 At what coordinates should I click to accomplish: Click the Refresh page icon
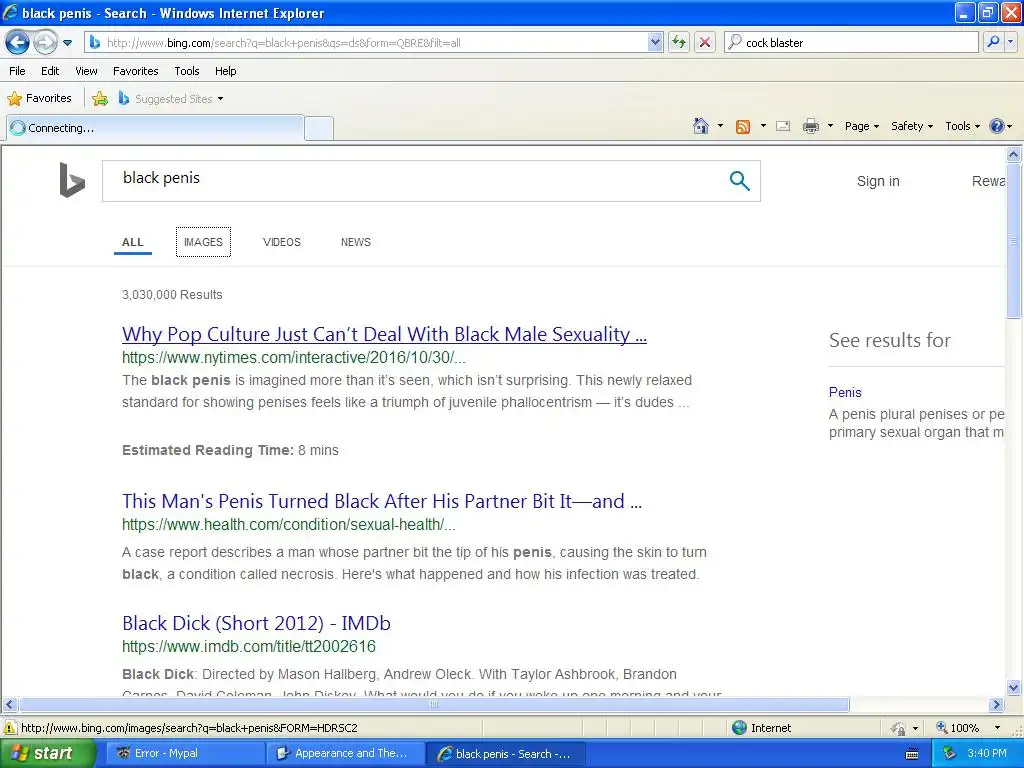tap(679, 42)
